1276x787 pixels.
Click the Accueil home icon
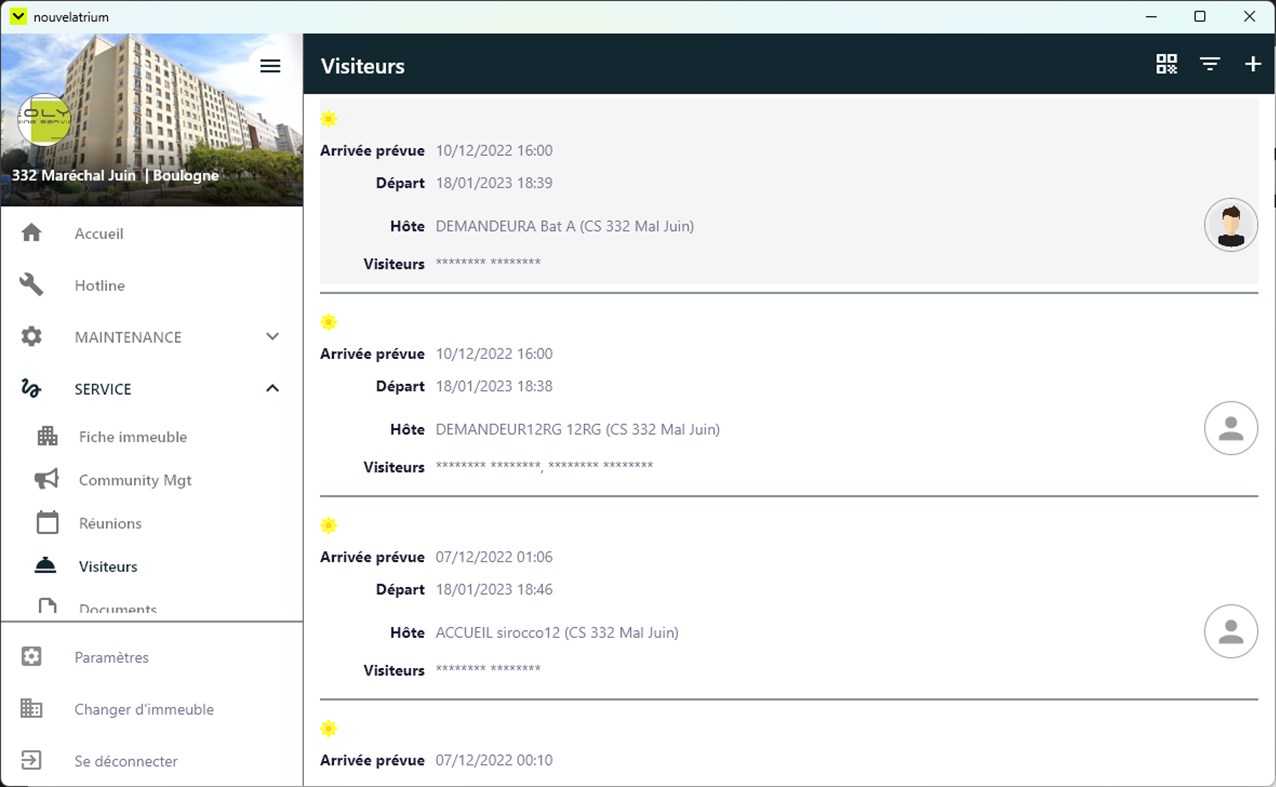(32, 233)
